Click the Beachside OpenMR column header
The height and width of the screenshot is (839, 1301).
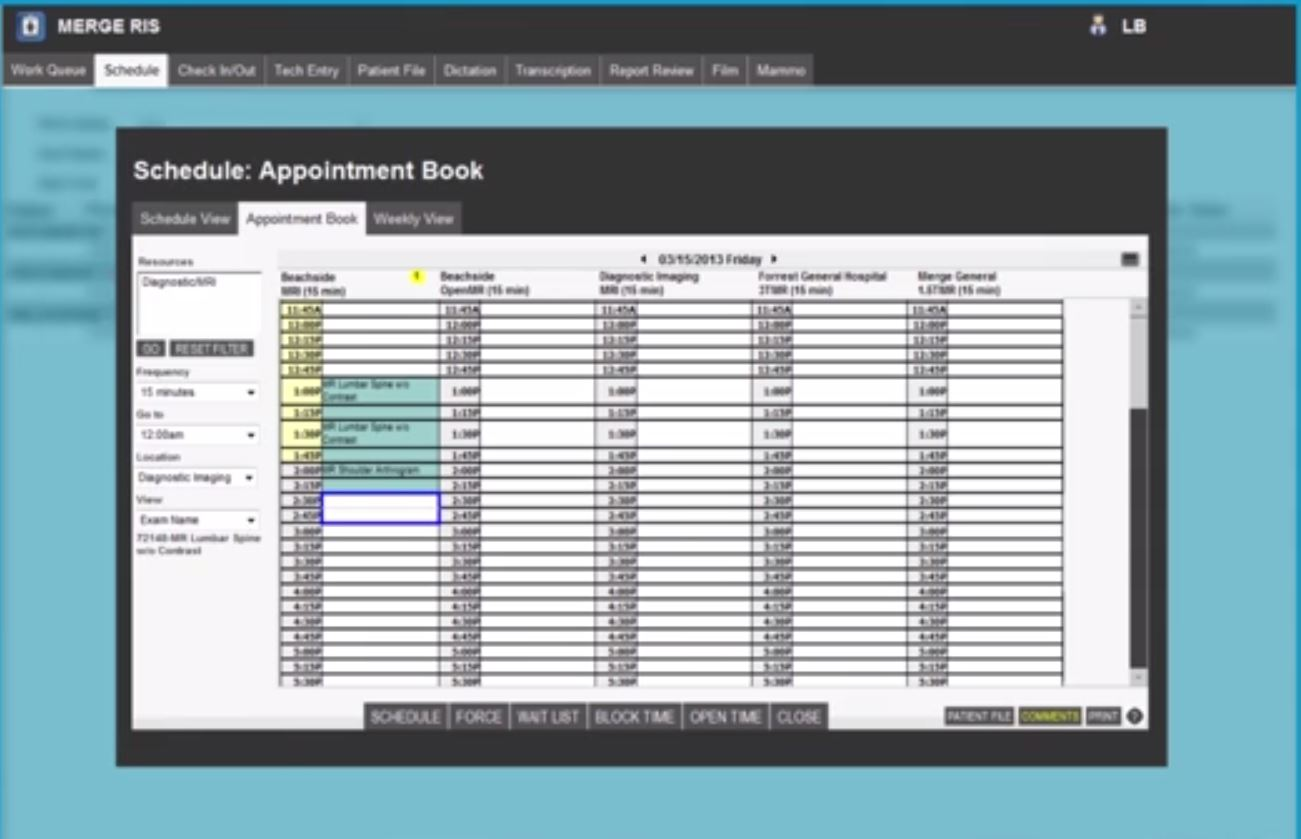[x=485, y=283]
